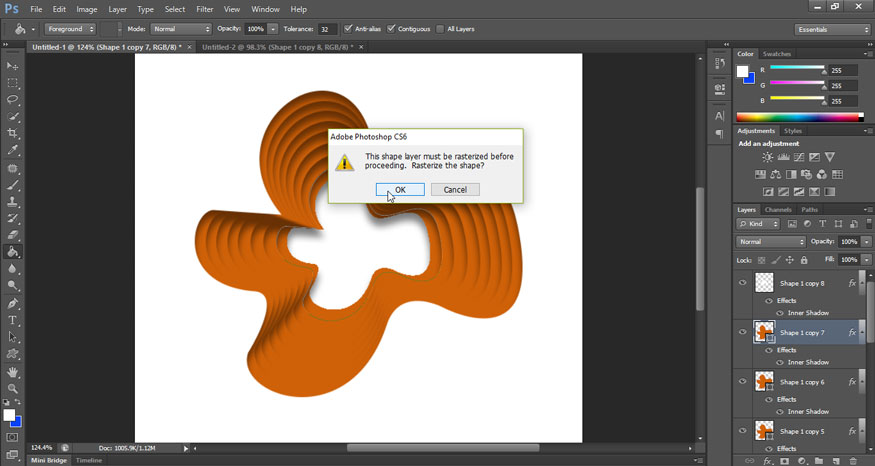Select the Clone Stamp tool
This screenshot has width=875, height=466.
[12, 202]
